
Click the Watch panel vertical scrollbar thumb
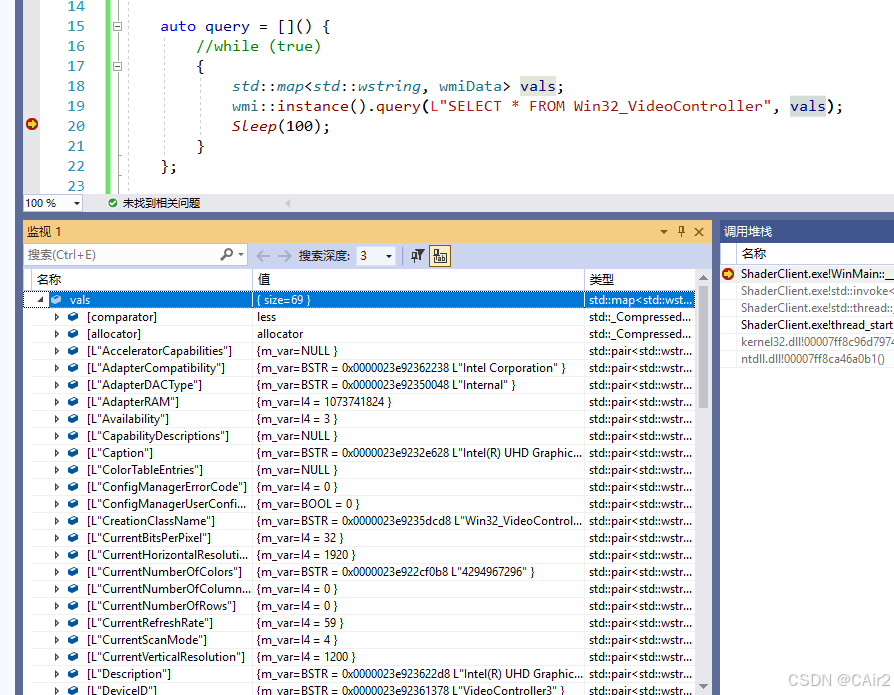pyautogui.click(x=704, y=347)
